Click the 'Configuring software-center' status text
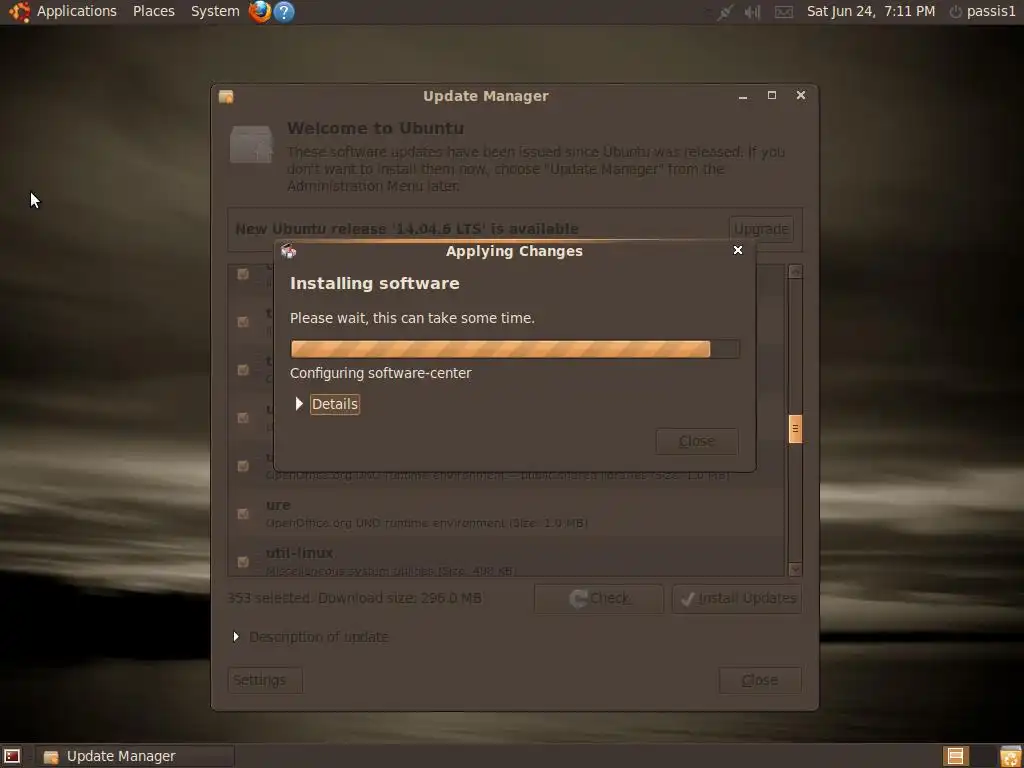This screenshot has width=1024, height=768. click(x=381, y=374)
